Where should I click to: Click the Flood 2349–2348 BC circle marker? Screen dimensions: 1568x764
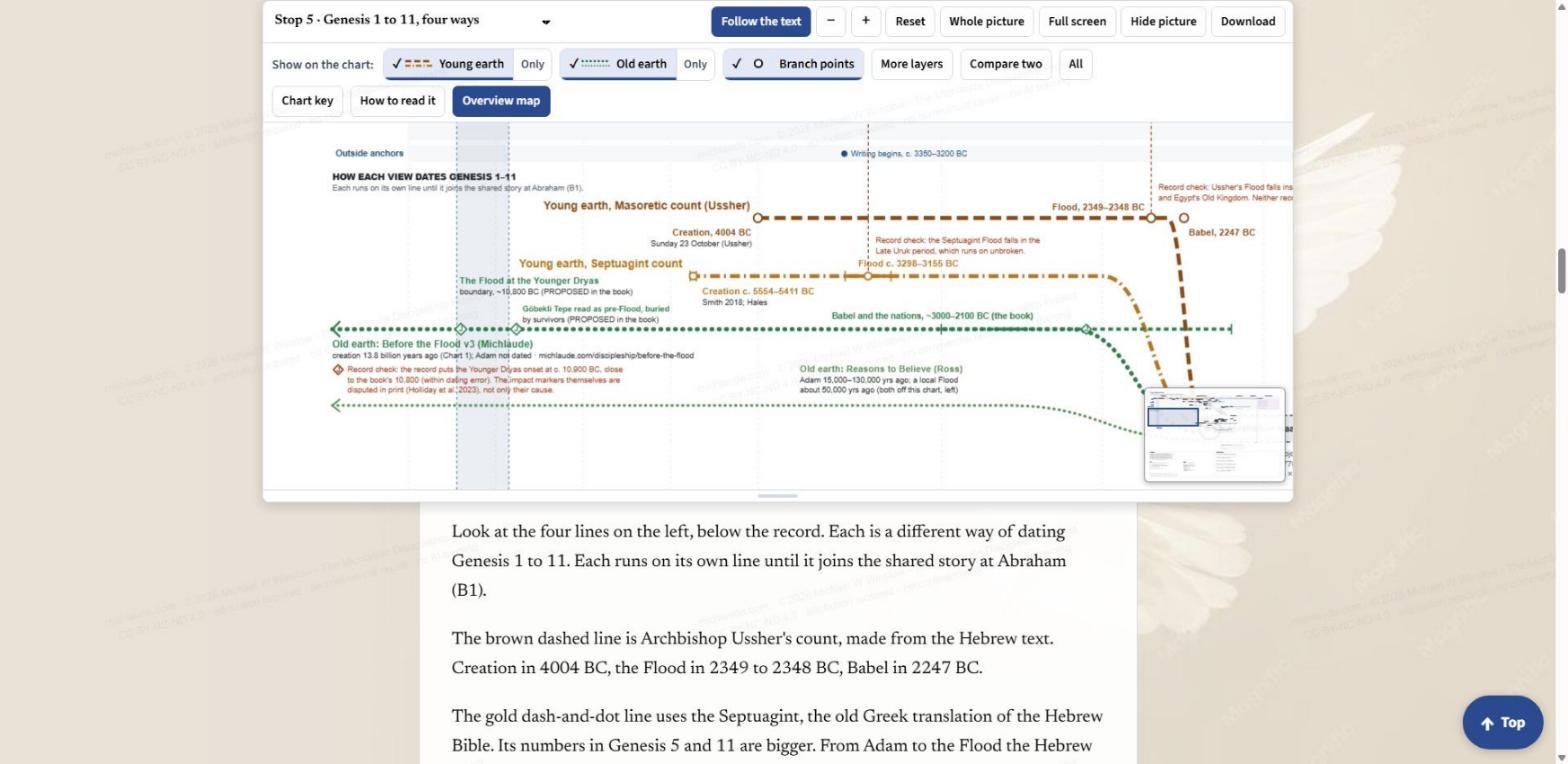pyautogui.click(x=1151, y=217)
